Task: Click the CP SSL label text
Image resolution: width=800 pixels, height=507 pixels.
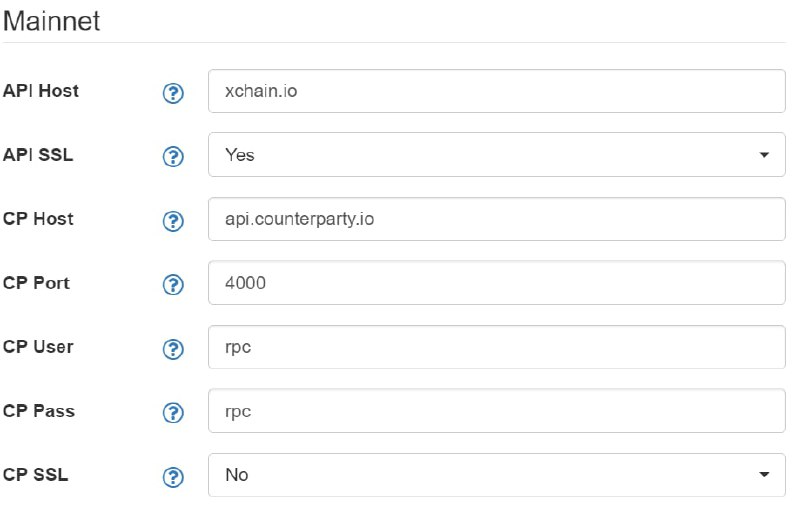Action: (35, 475)
